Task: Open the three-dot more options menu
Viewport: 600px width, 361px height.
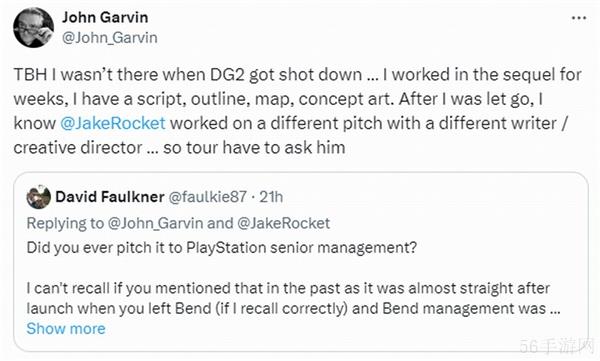Action: coord(579,18)
